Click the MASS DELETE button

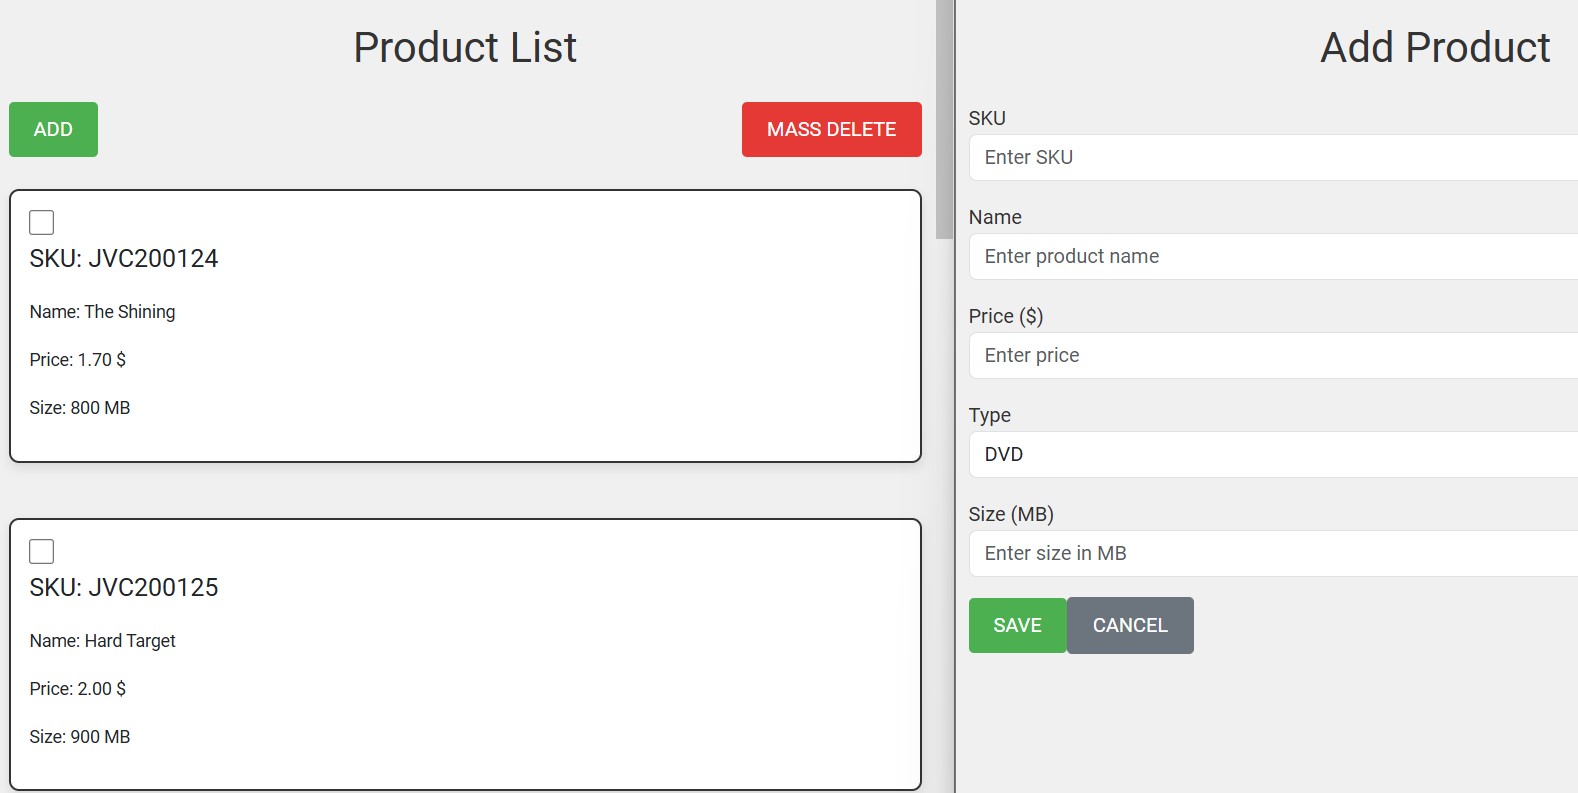[x=831, y=129]
